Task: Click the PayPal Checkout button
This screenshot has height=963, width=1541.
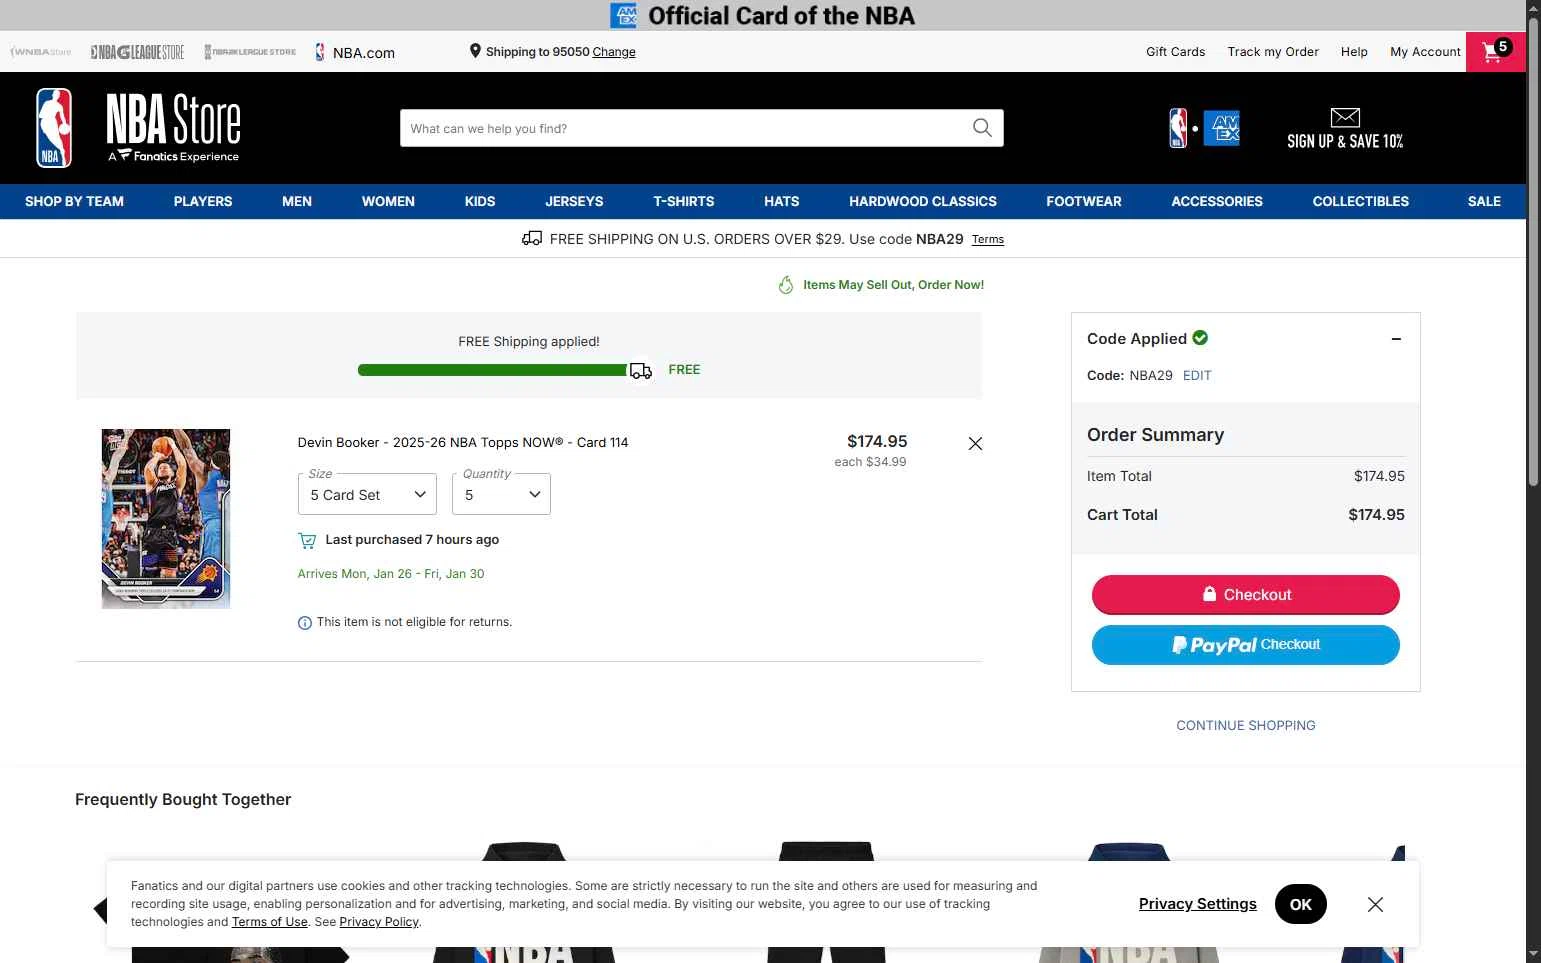Action: 1246,645
